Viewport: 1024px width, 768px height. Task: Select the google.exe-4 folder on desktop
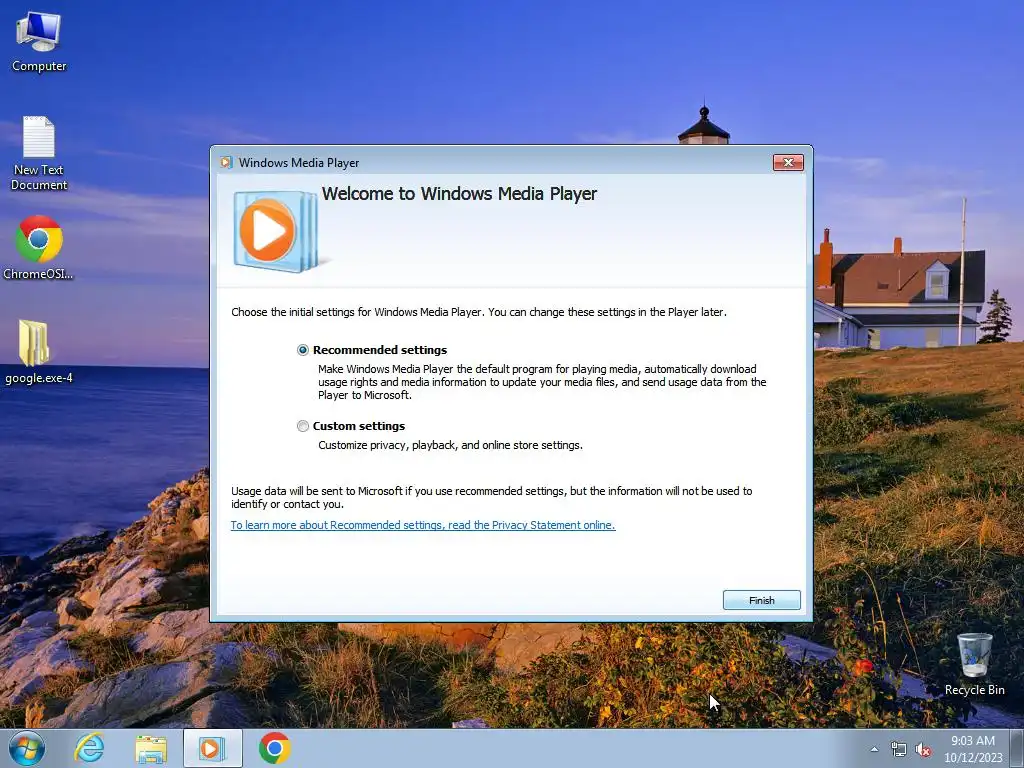click(39, 352)
